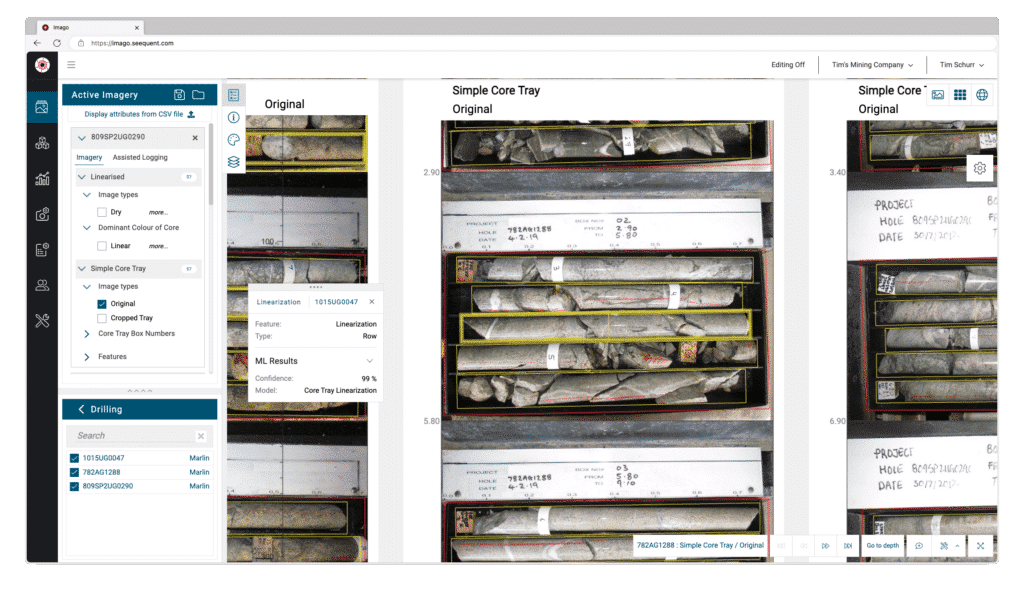Open the tools wrench icon in sidebar
The width and height of the screenshot is (1024, 597).
pyautogui.click(x=42, y=320)
